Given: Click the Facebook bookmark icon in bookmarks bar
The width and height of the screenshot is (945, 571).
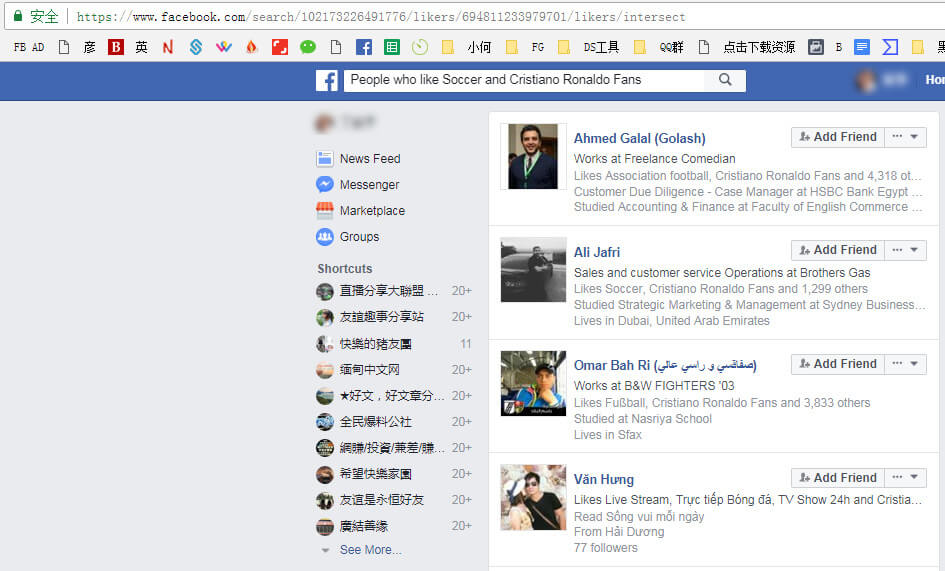Looking at the screenshot, I should 364,47.
